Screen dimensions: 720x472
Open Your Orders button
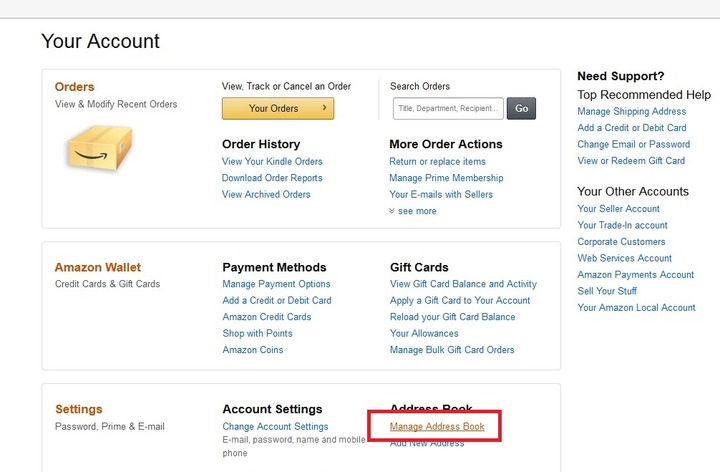click(278, 108)
